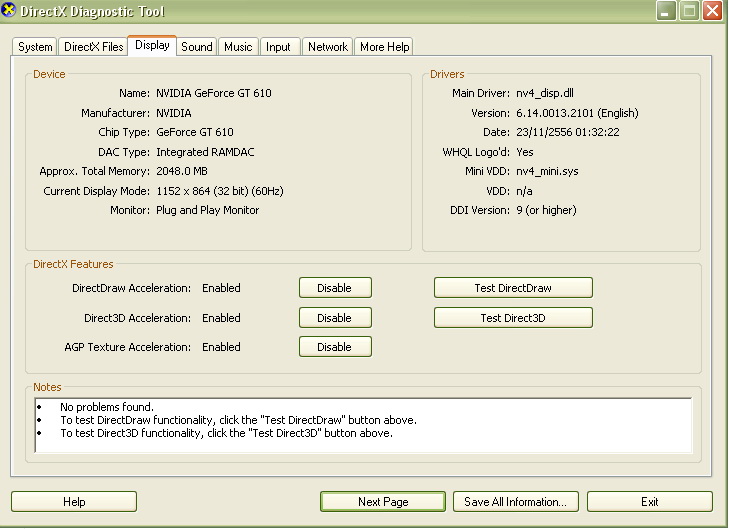Viewport: 729px width, 529px height.
Task: Disable Direct3D Acceleration
Action: point(335,318)
